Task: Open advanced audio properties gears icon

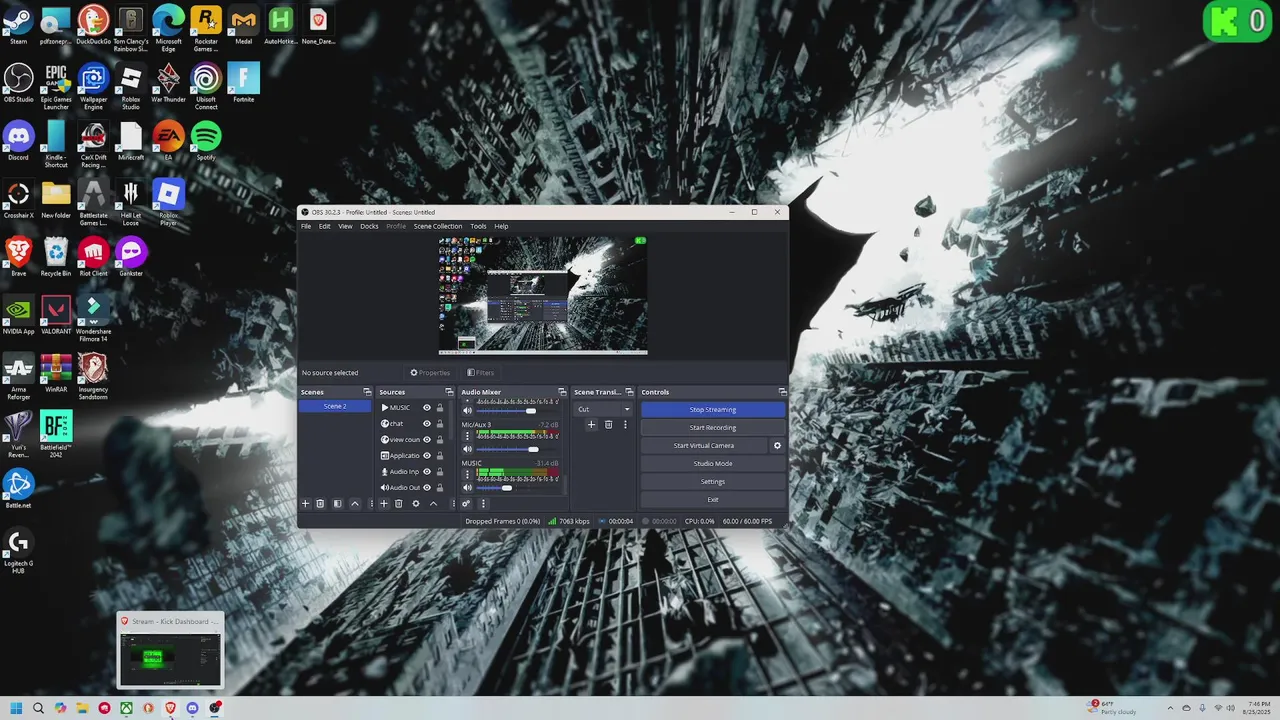Action: point(466,504)
